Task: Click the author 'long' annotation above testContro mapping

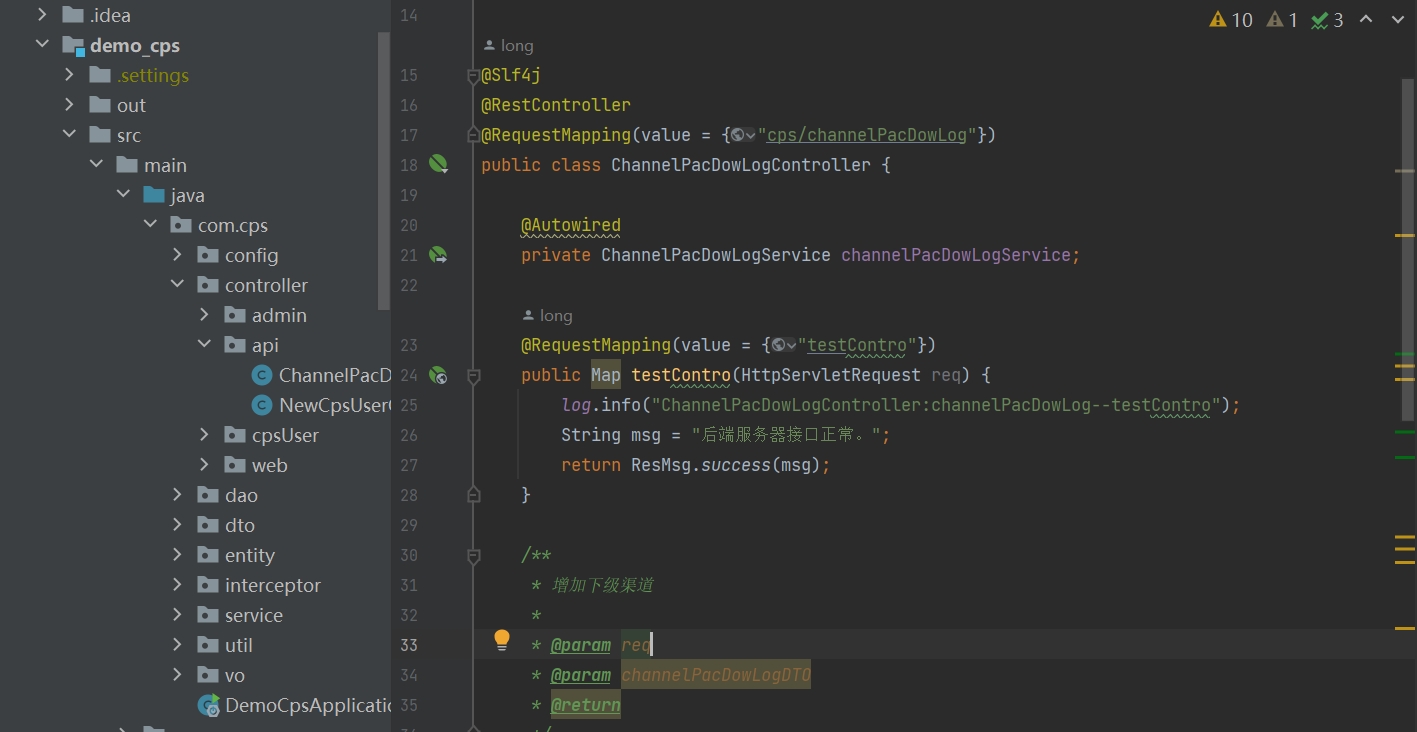Action: [547, 316]
